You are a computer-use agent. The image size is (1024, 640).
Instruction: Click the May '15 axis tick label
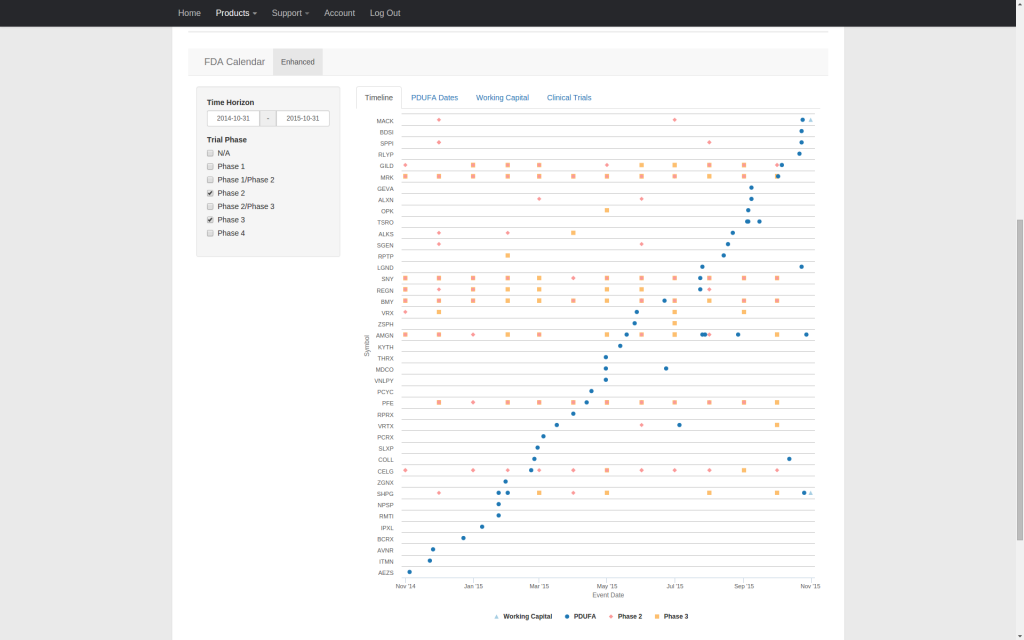[607, 586]
